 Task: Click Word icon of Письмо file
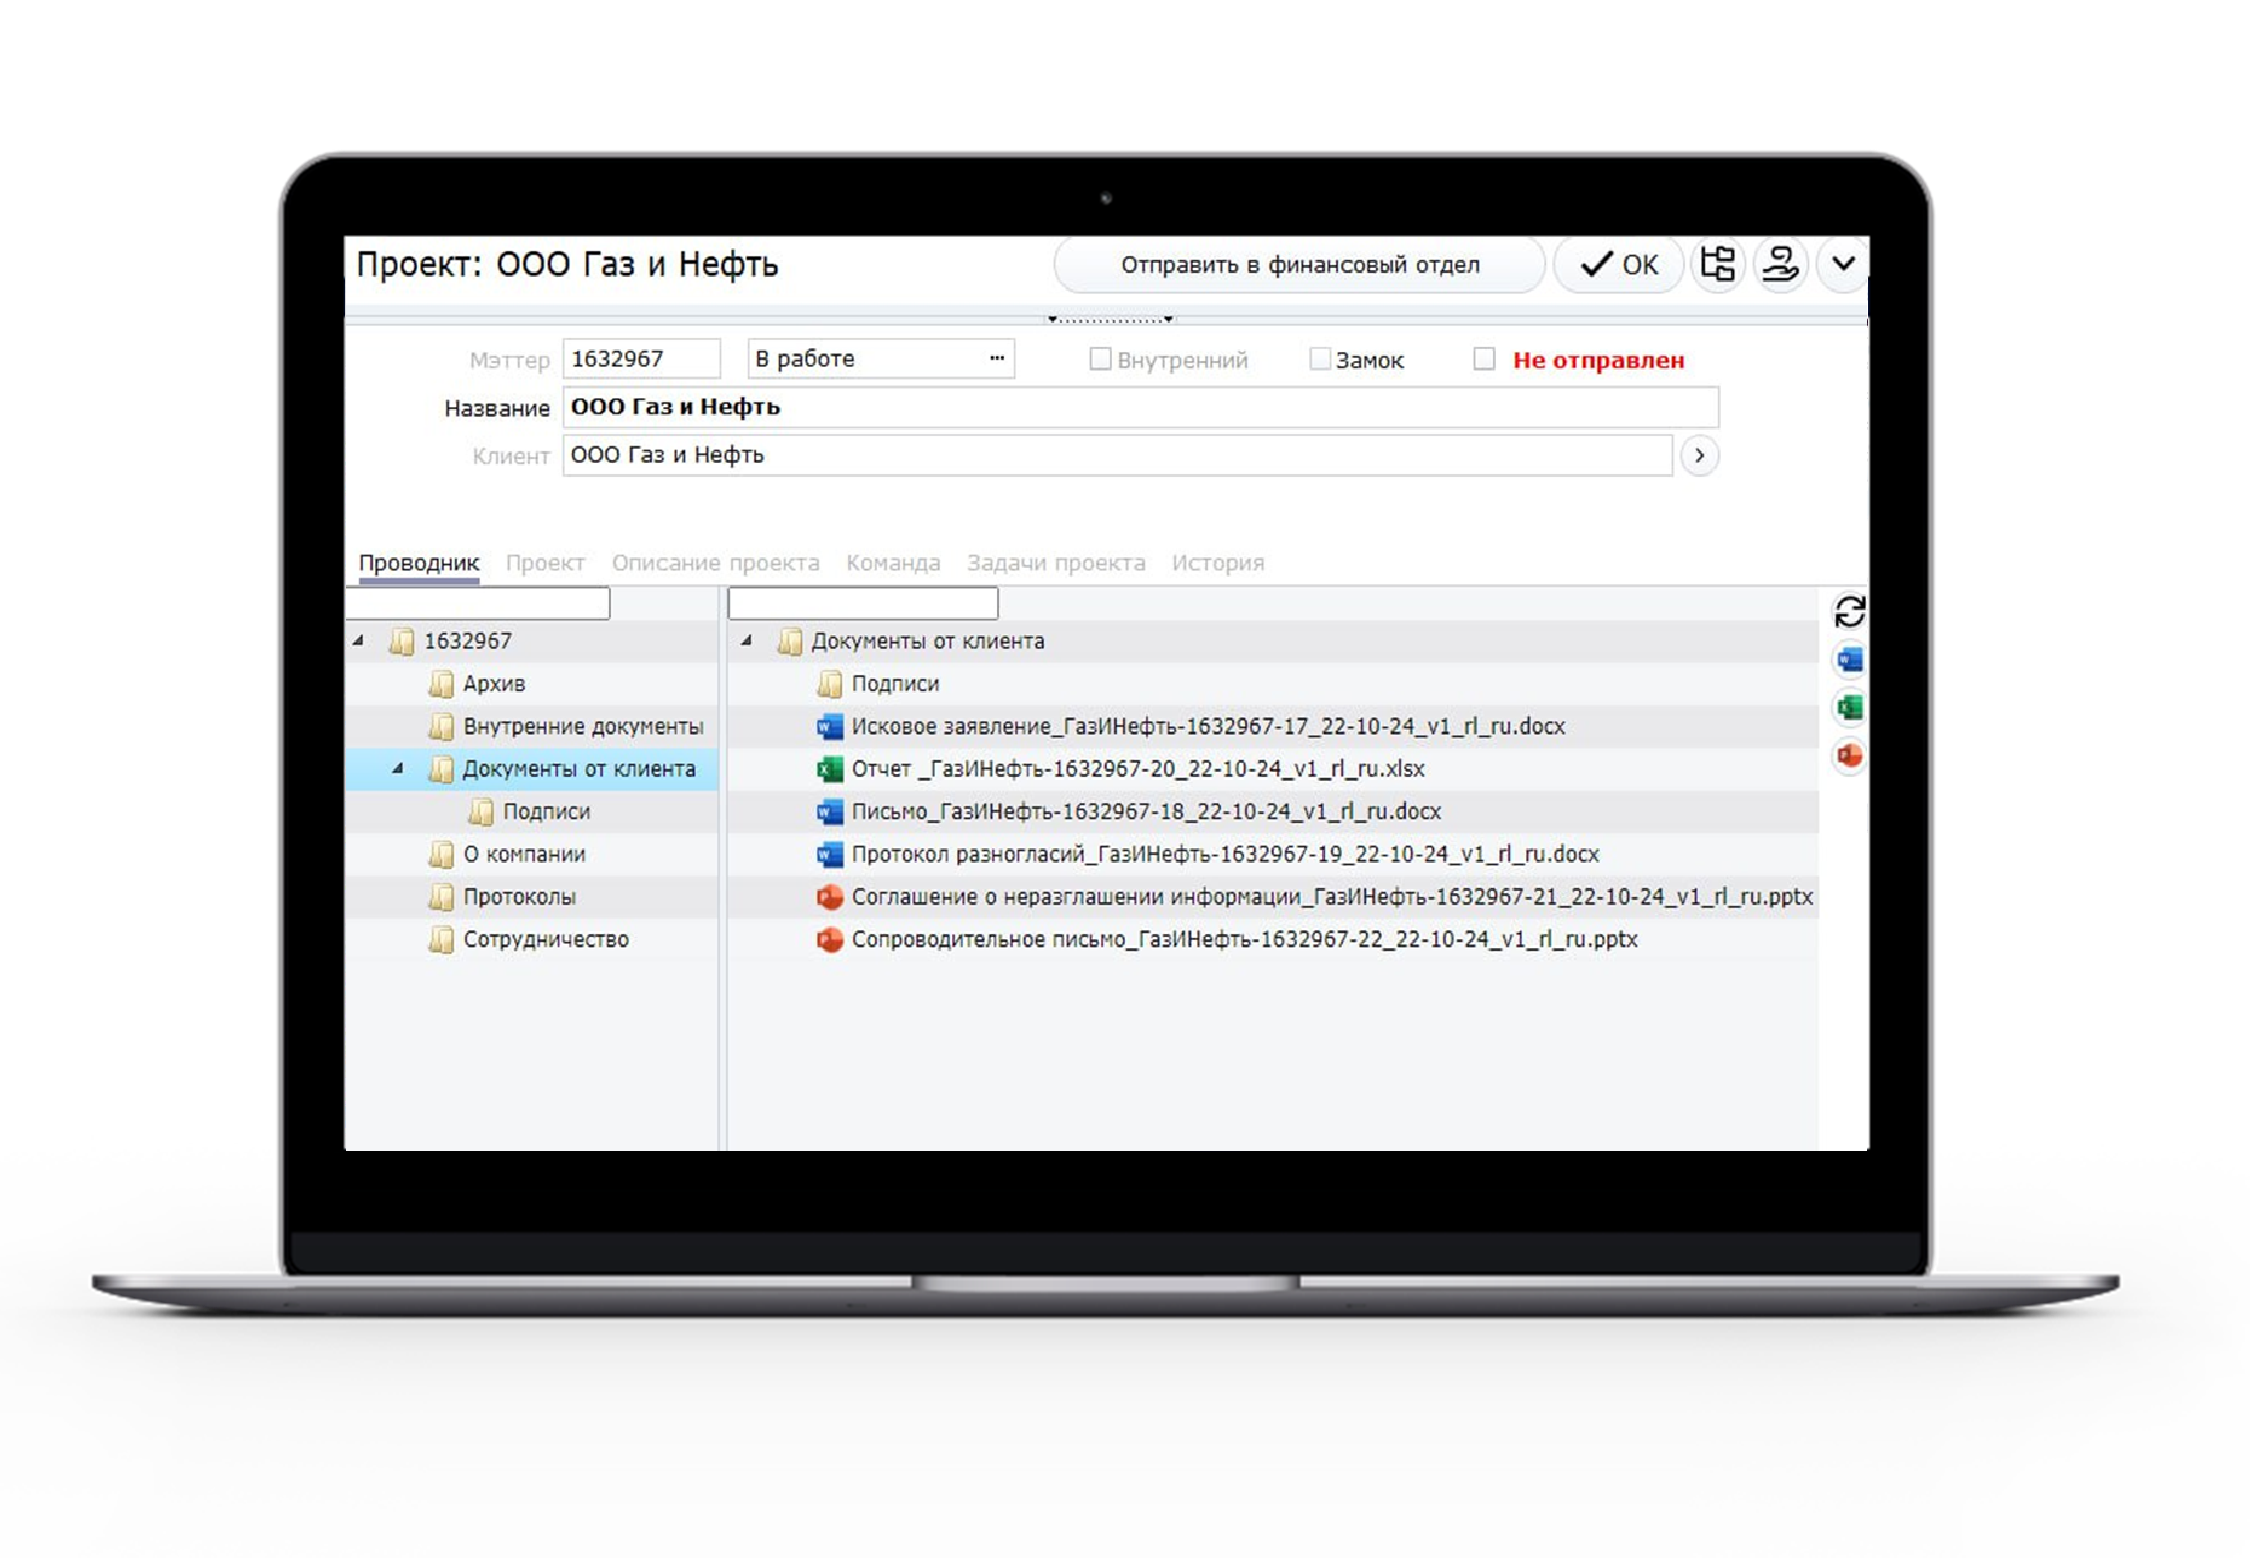coord(829,812)
